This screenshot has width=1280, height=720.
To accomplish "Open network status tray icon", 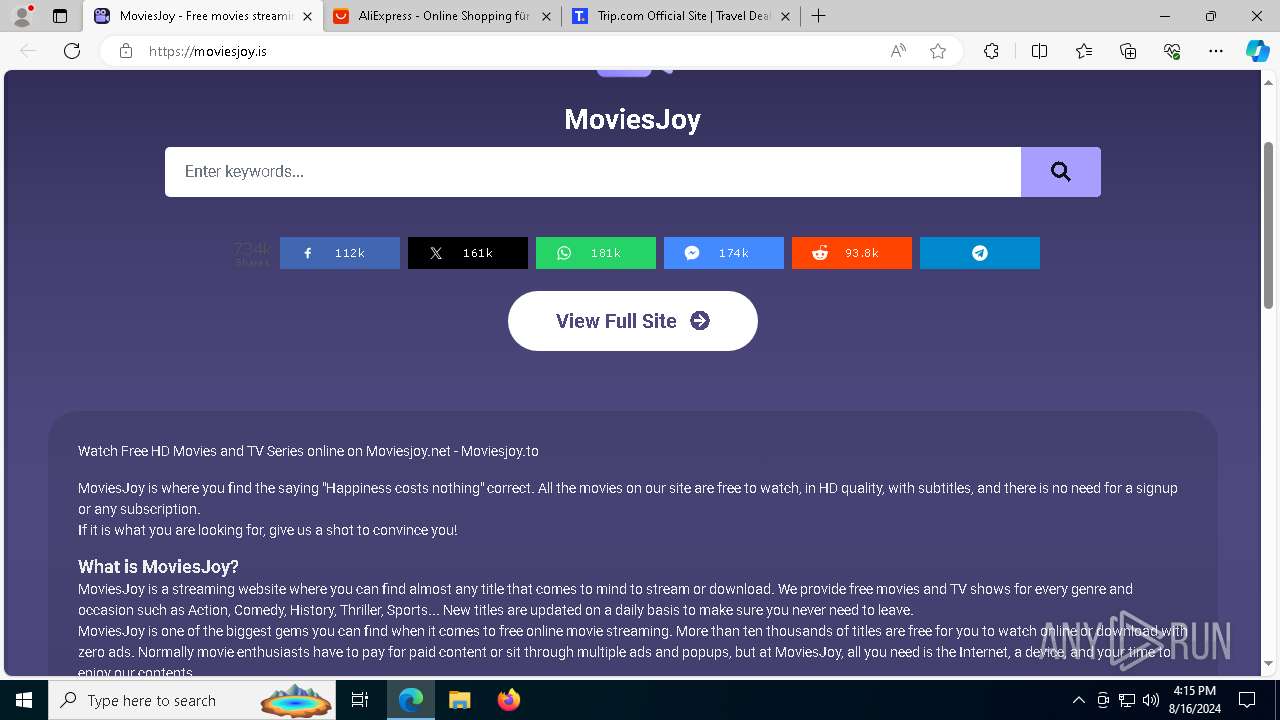I will [x=1127, y=700].
